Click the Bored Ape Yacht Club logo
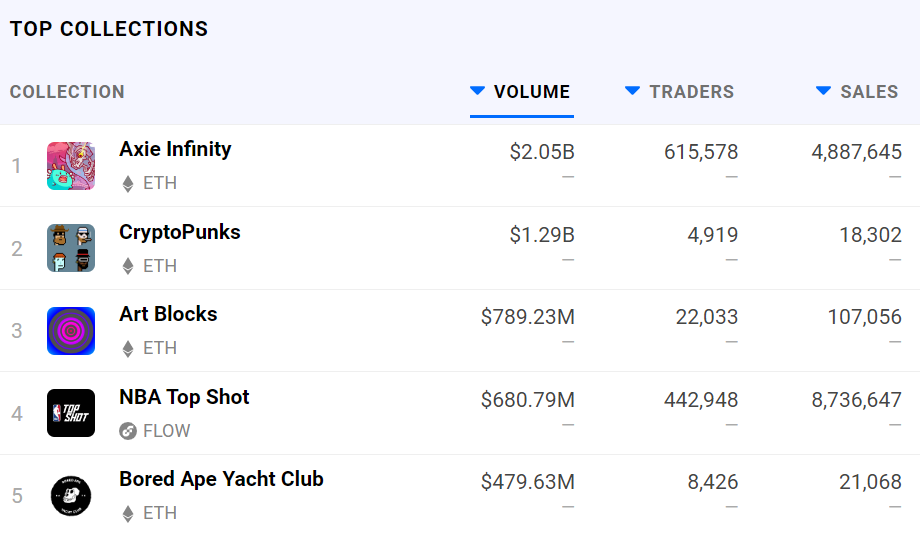 pyautogui.click(x=71, y=495)
